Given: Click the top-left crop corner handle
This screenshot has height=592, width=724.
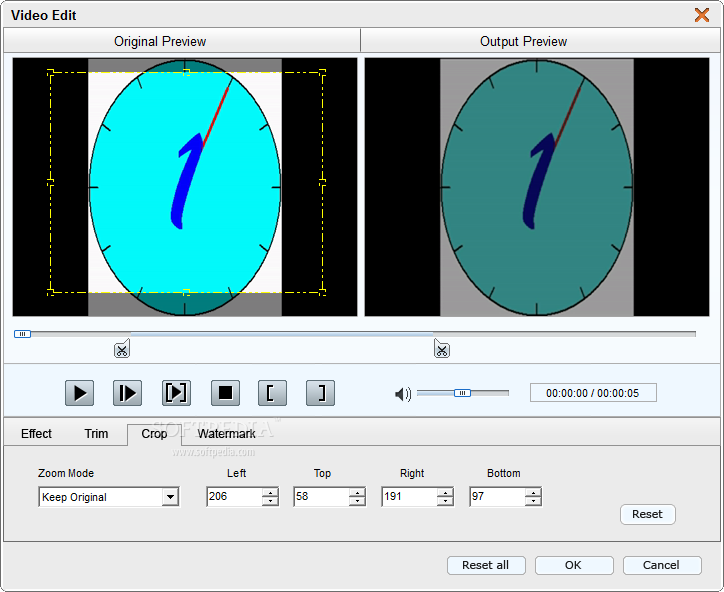Looking at the screenshot, I should 50,72.
